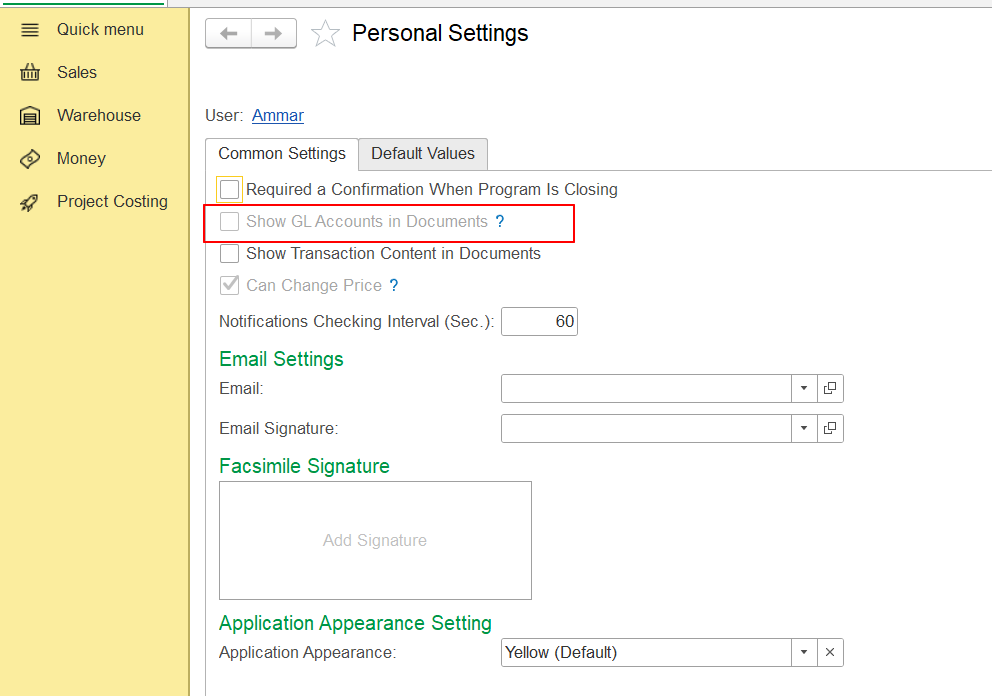Switch to the Default Values tab
This screenshot has height=696, width=992.
[423, 154]
